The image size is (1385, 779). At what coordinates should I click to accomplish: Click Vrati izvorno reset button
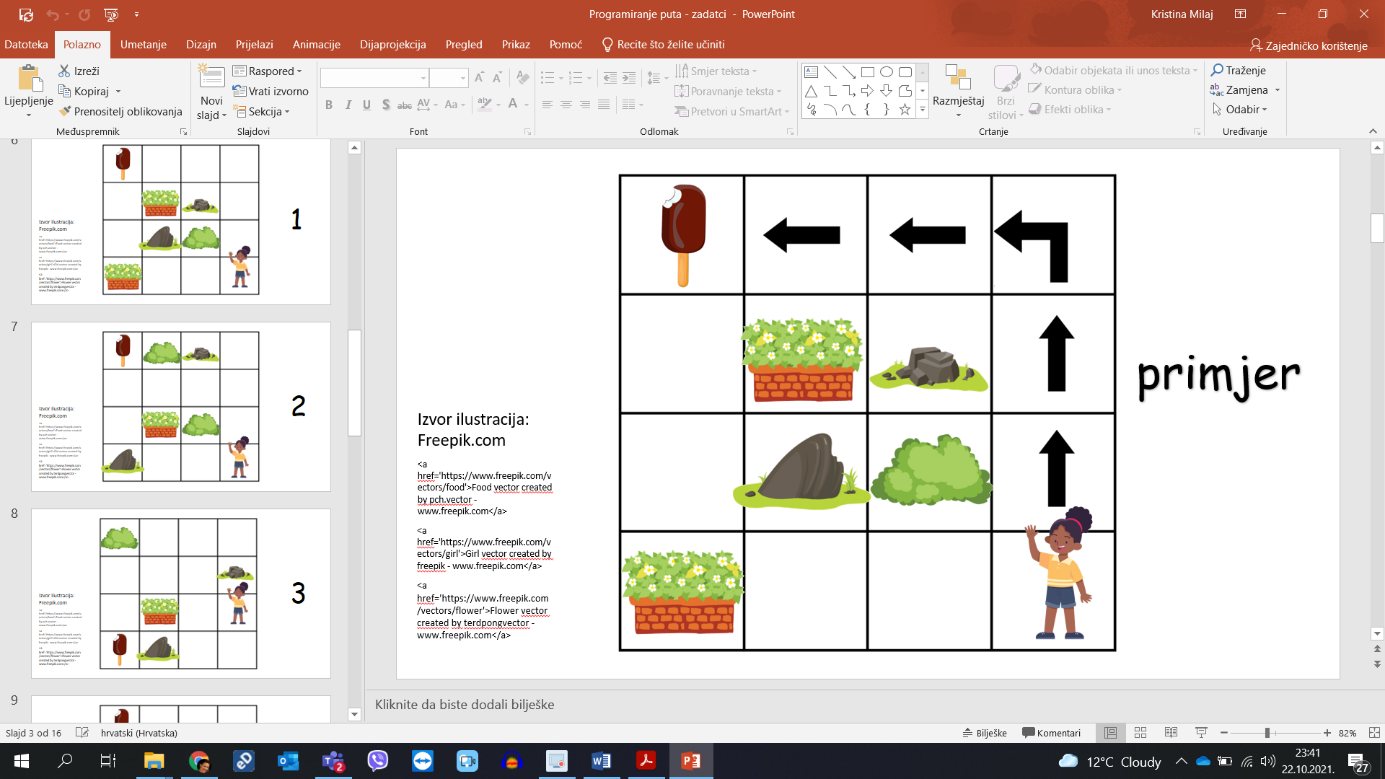click(x=271, y=91)
